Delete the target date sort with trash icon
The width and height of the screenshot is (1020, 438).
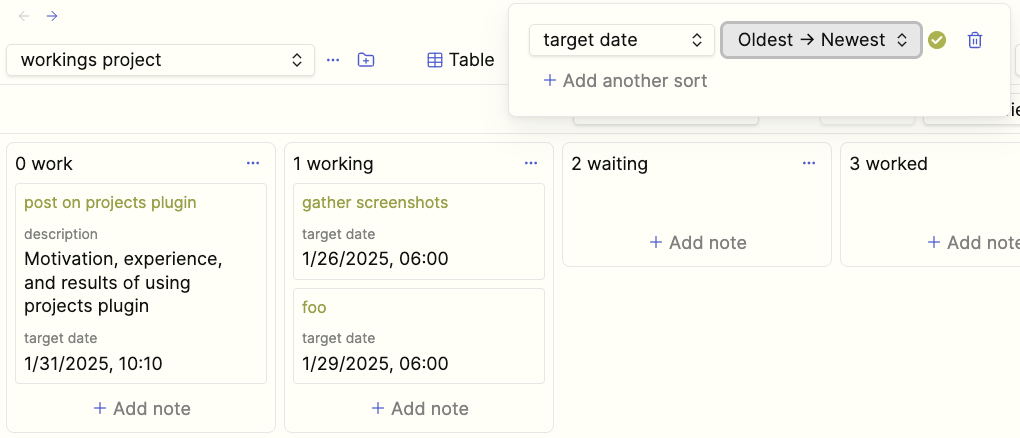[x=974, y=40]
